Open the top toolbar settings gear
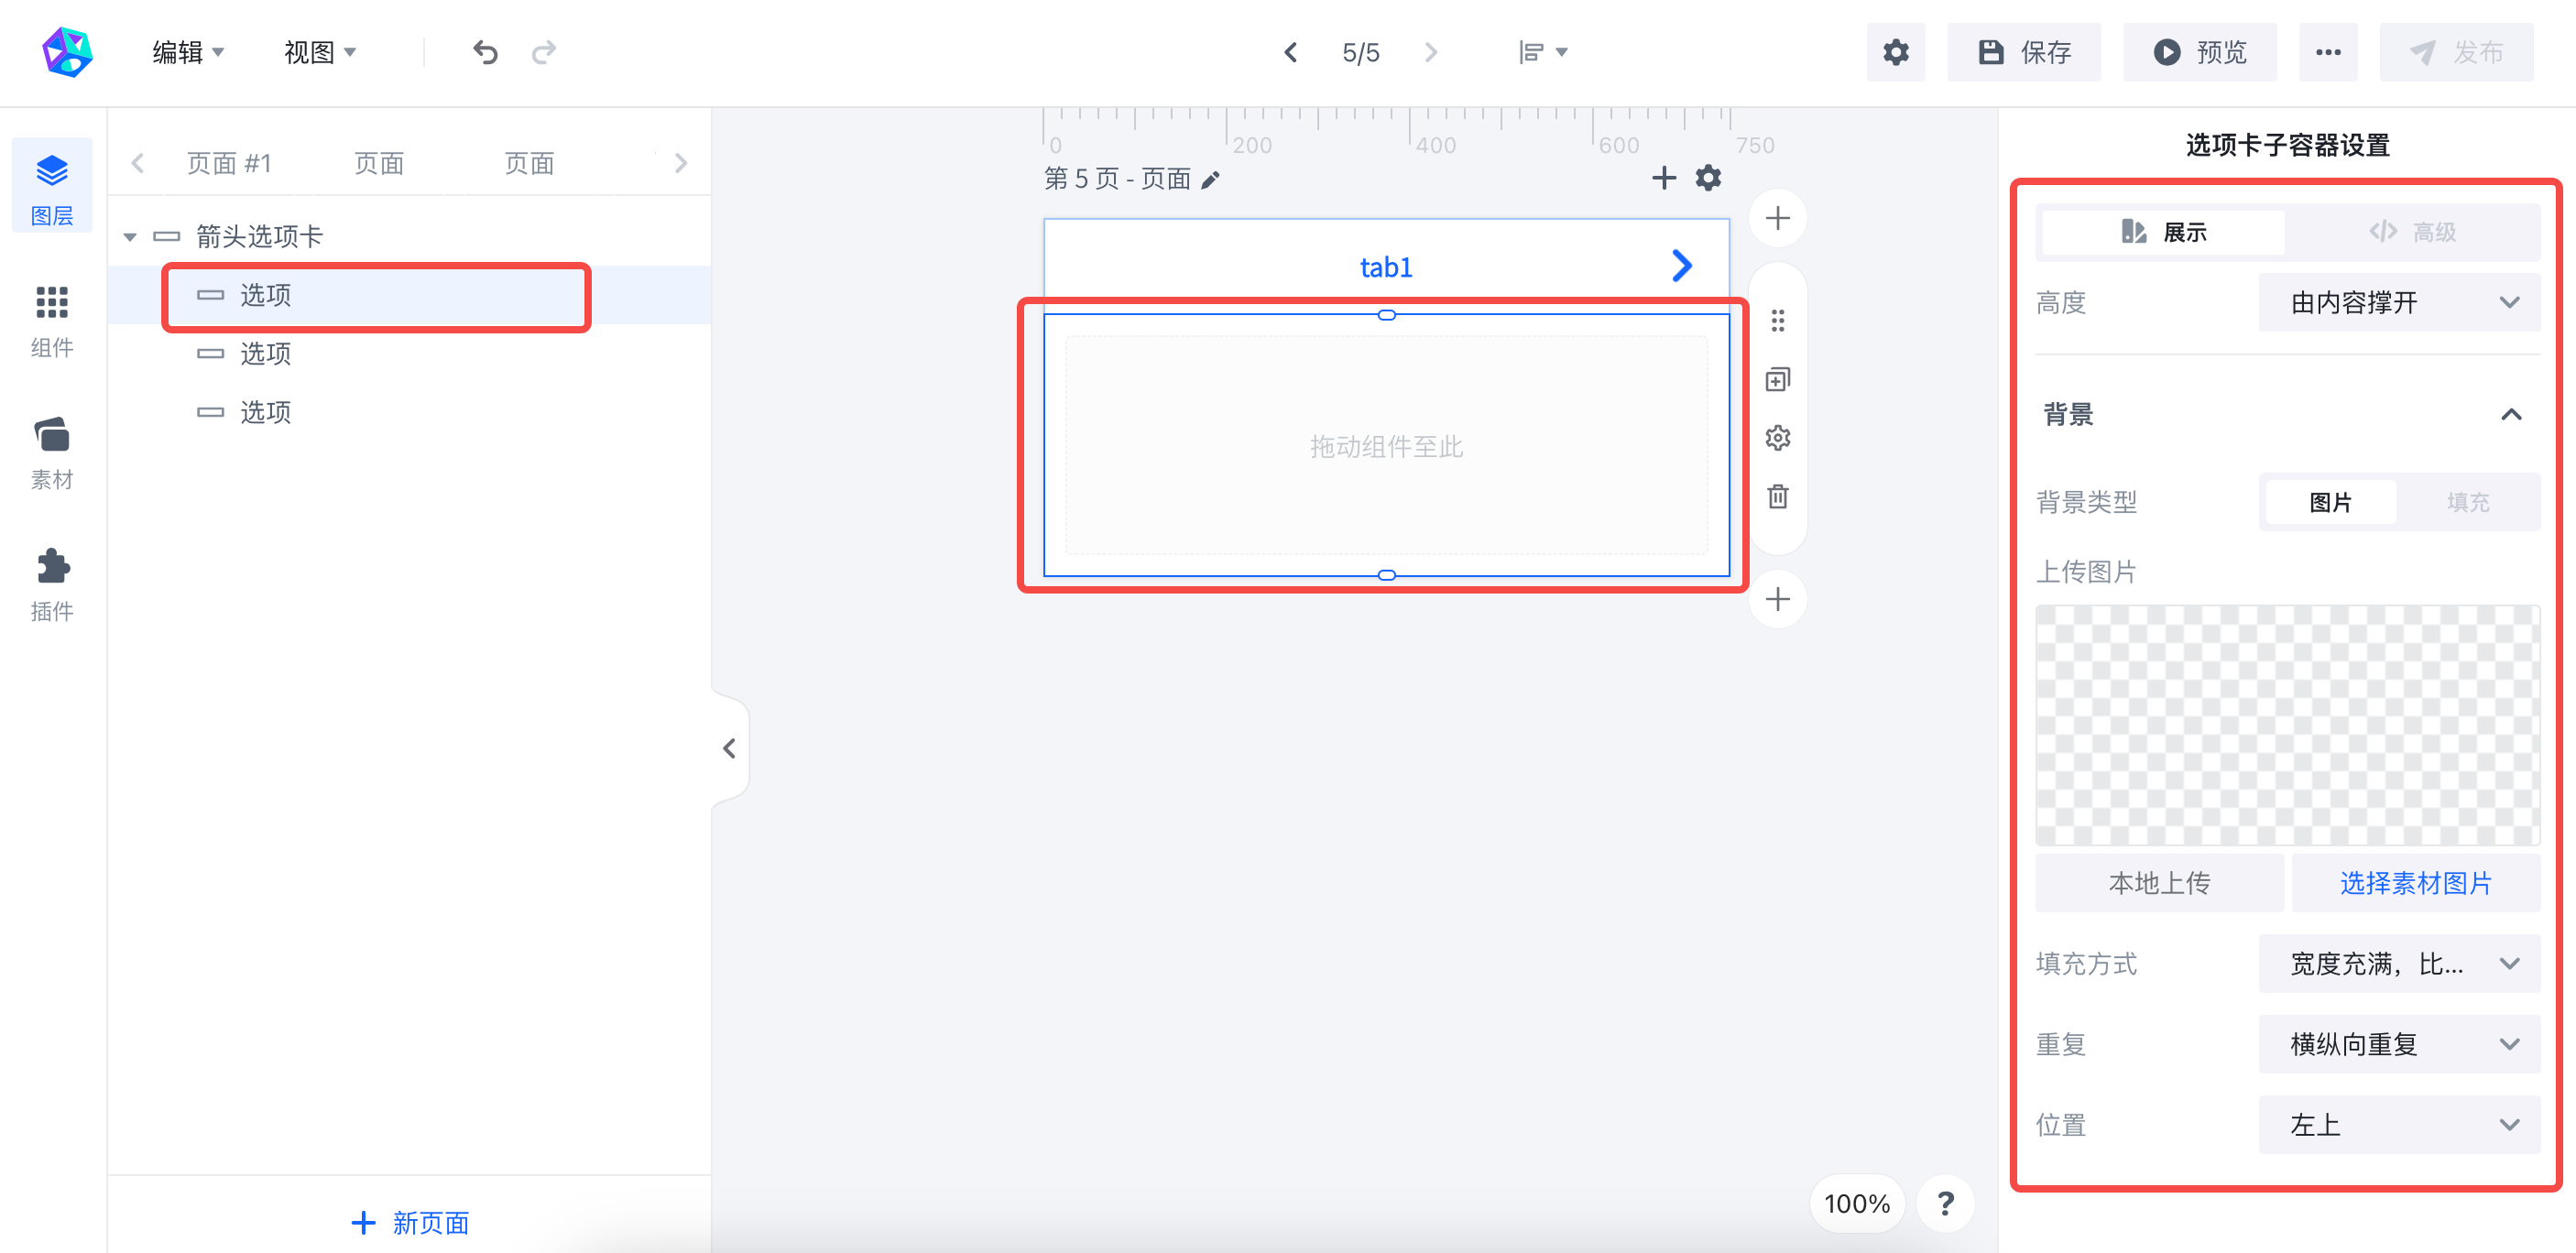This screenshot has width=2576, height=1253. pos(1895,52)
